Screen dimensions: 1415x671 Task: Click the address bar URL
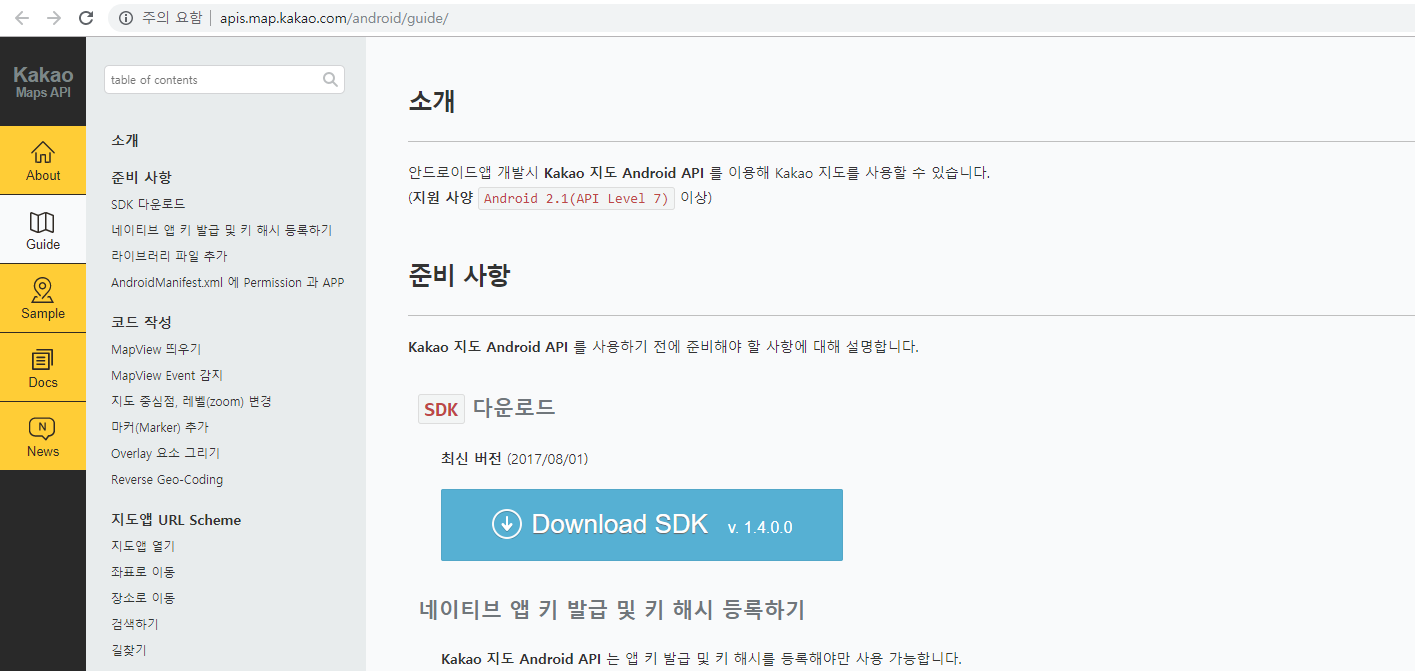click(334, 18)
